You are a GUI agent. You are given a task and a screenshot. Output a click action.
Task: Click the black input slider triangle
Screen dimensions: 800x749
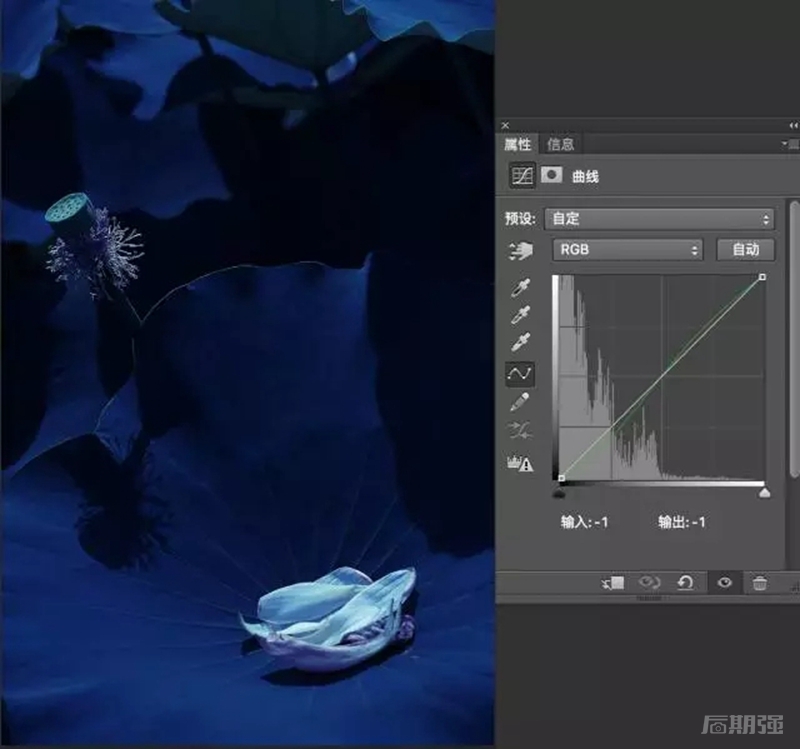(559, 493)
